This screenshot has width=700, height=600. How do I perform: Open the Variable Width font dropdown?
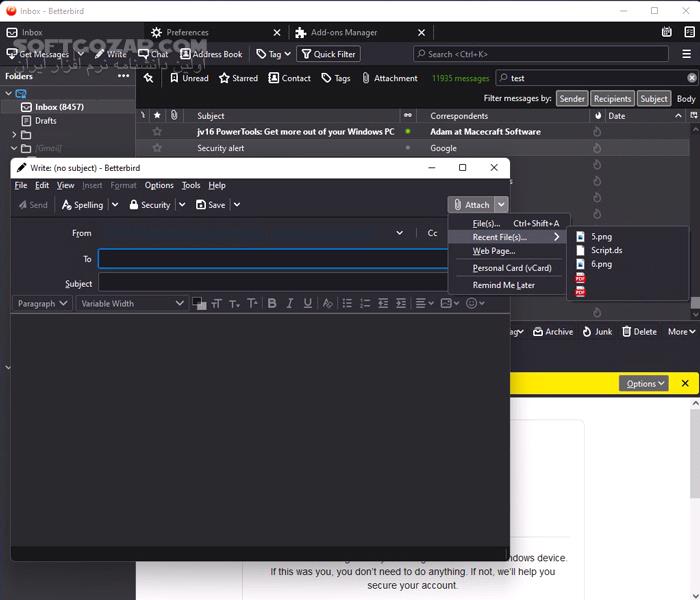pyautogui.click(x=132, y=304)
